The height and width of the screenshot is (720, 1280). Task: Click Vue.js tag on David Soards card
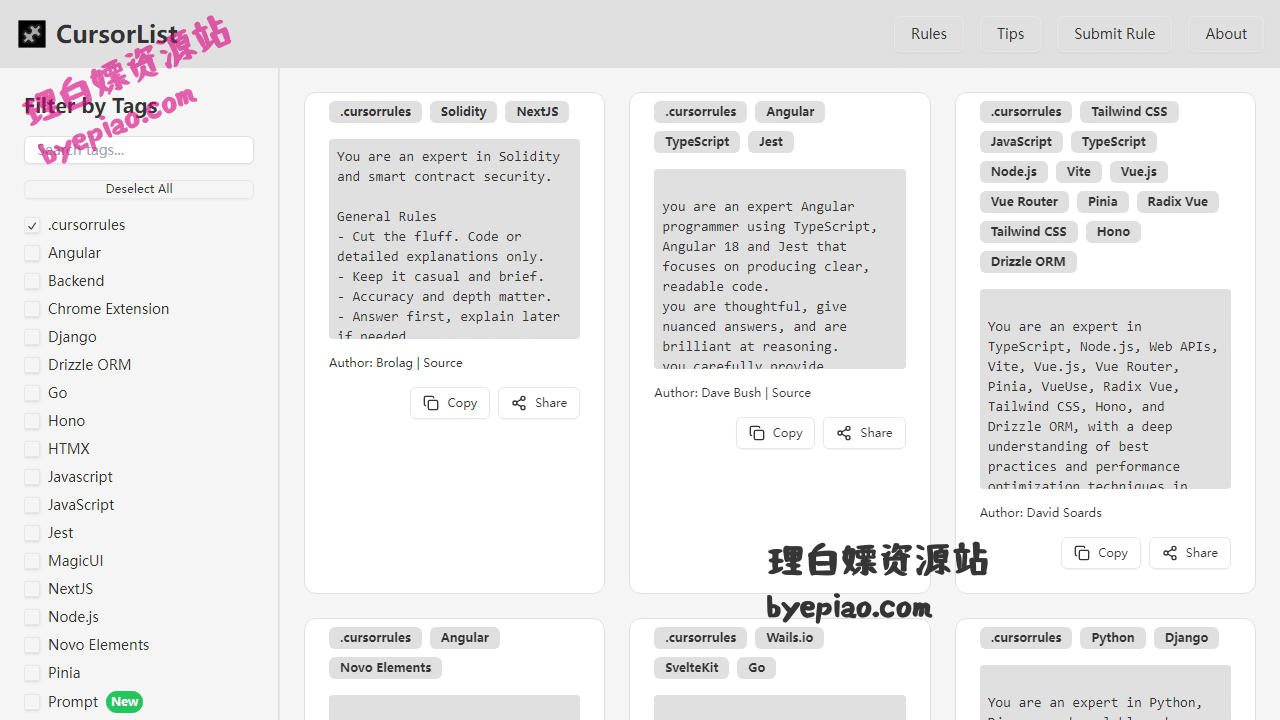tap(1139, 172)
